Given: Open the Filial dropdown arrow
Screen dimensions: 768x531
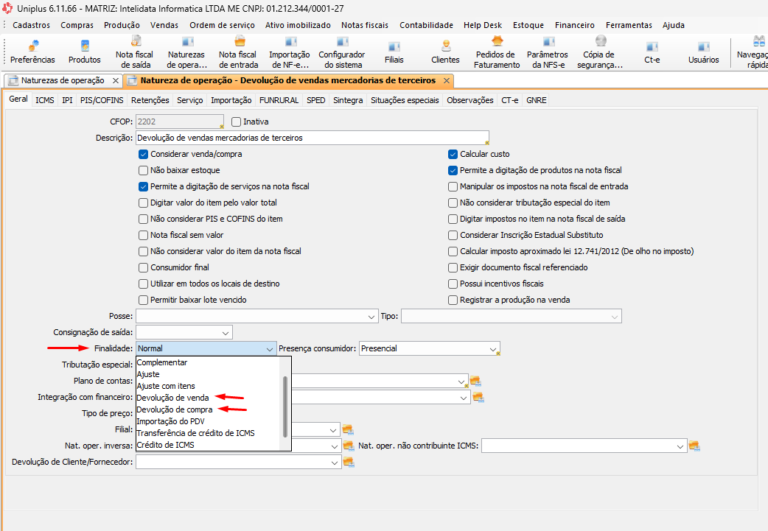Looking at the screenshot, I should [x=333, y=430].
